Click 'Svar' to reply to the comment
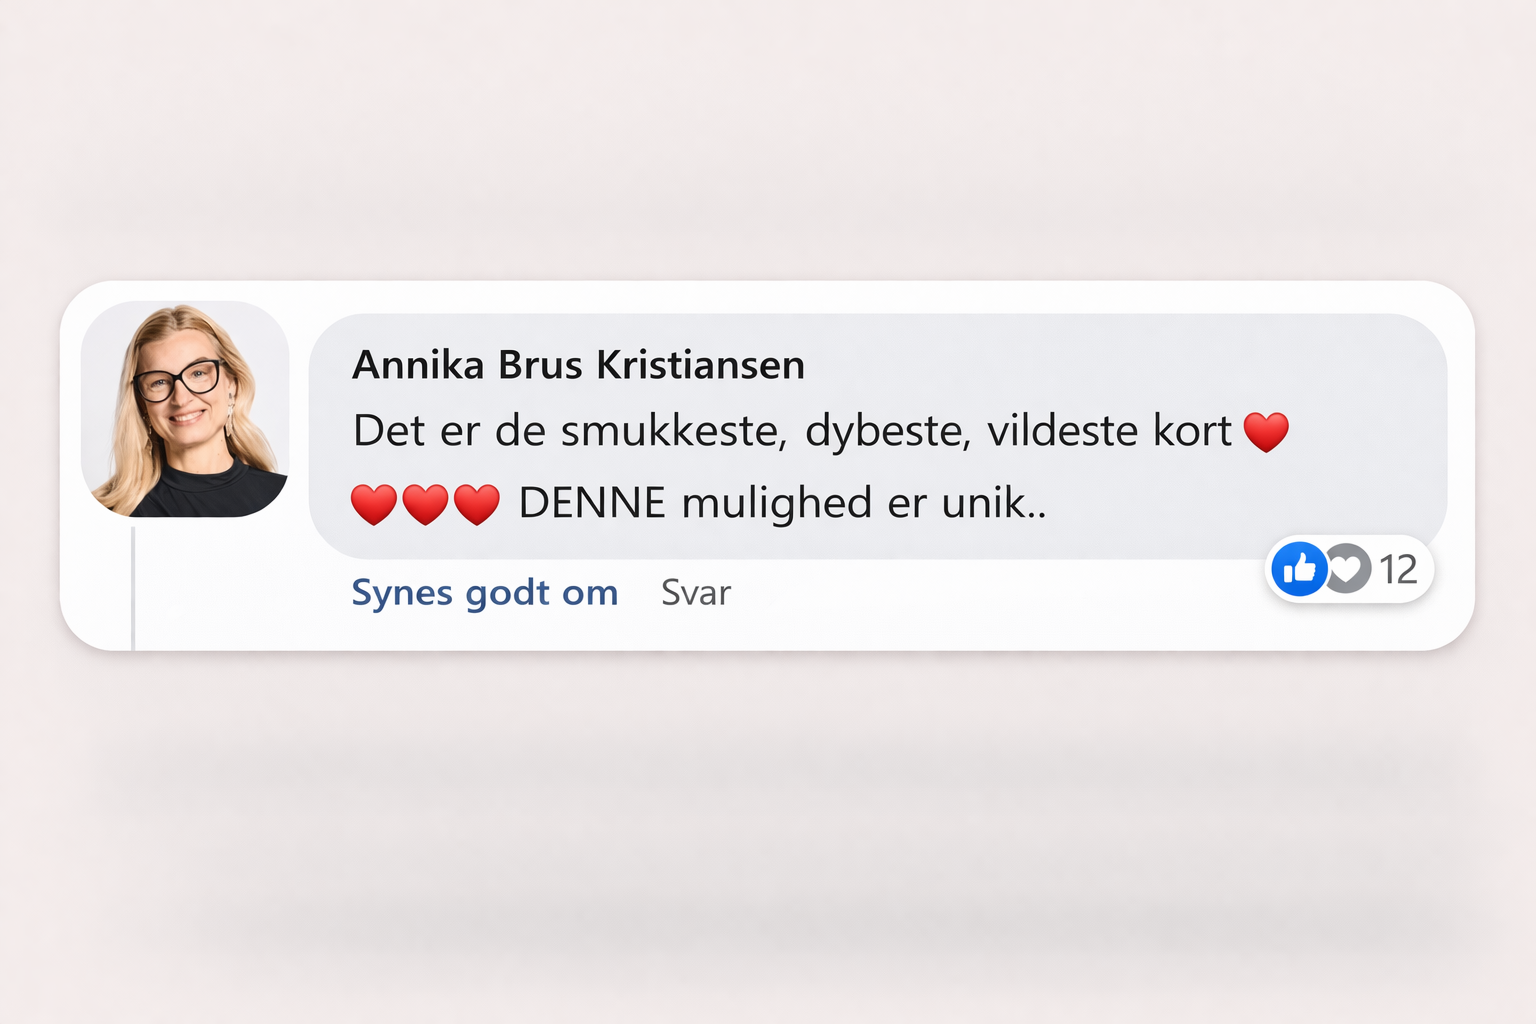Screen dimensions: 1536x1024 pyautogui.click(x=695, y=592)
